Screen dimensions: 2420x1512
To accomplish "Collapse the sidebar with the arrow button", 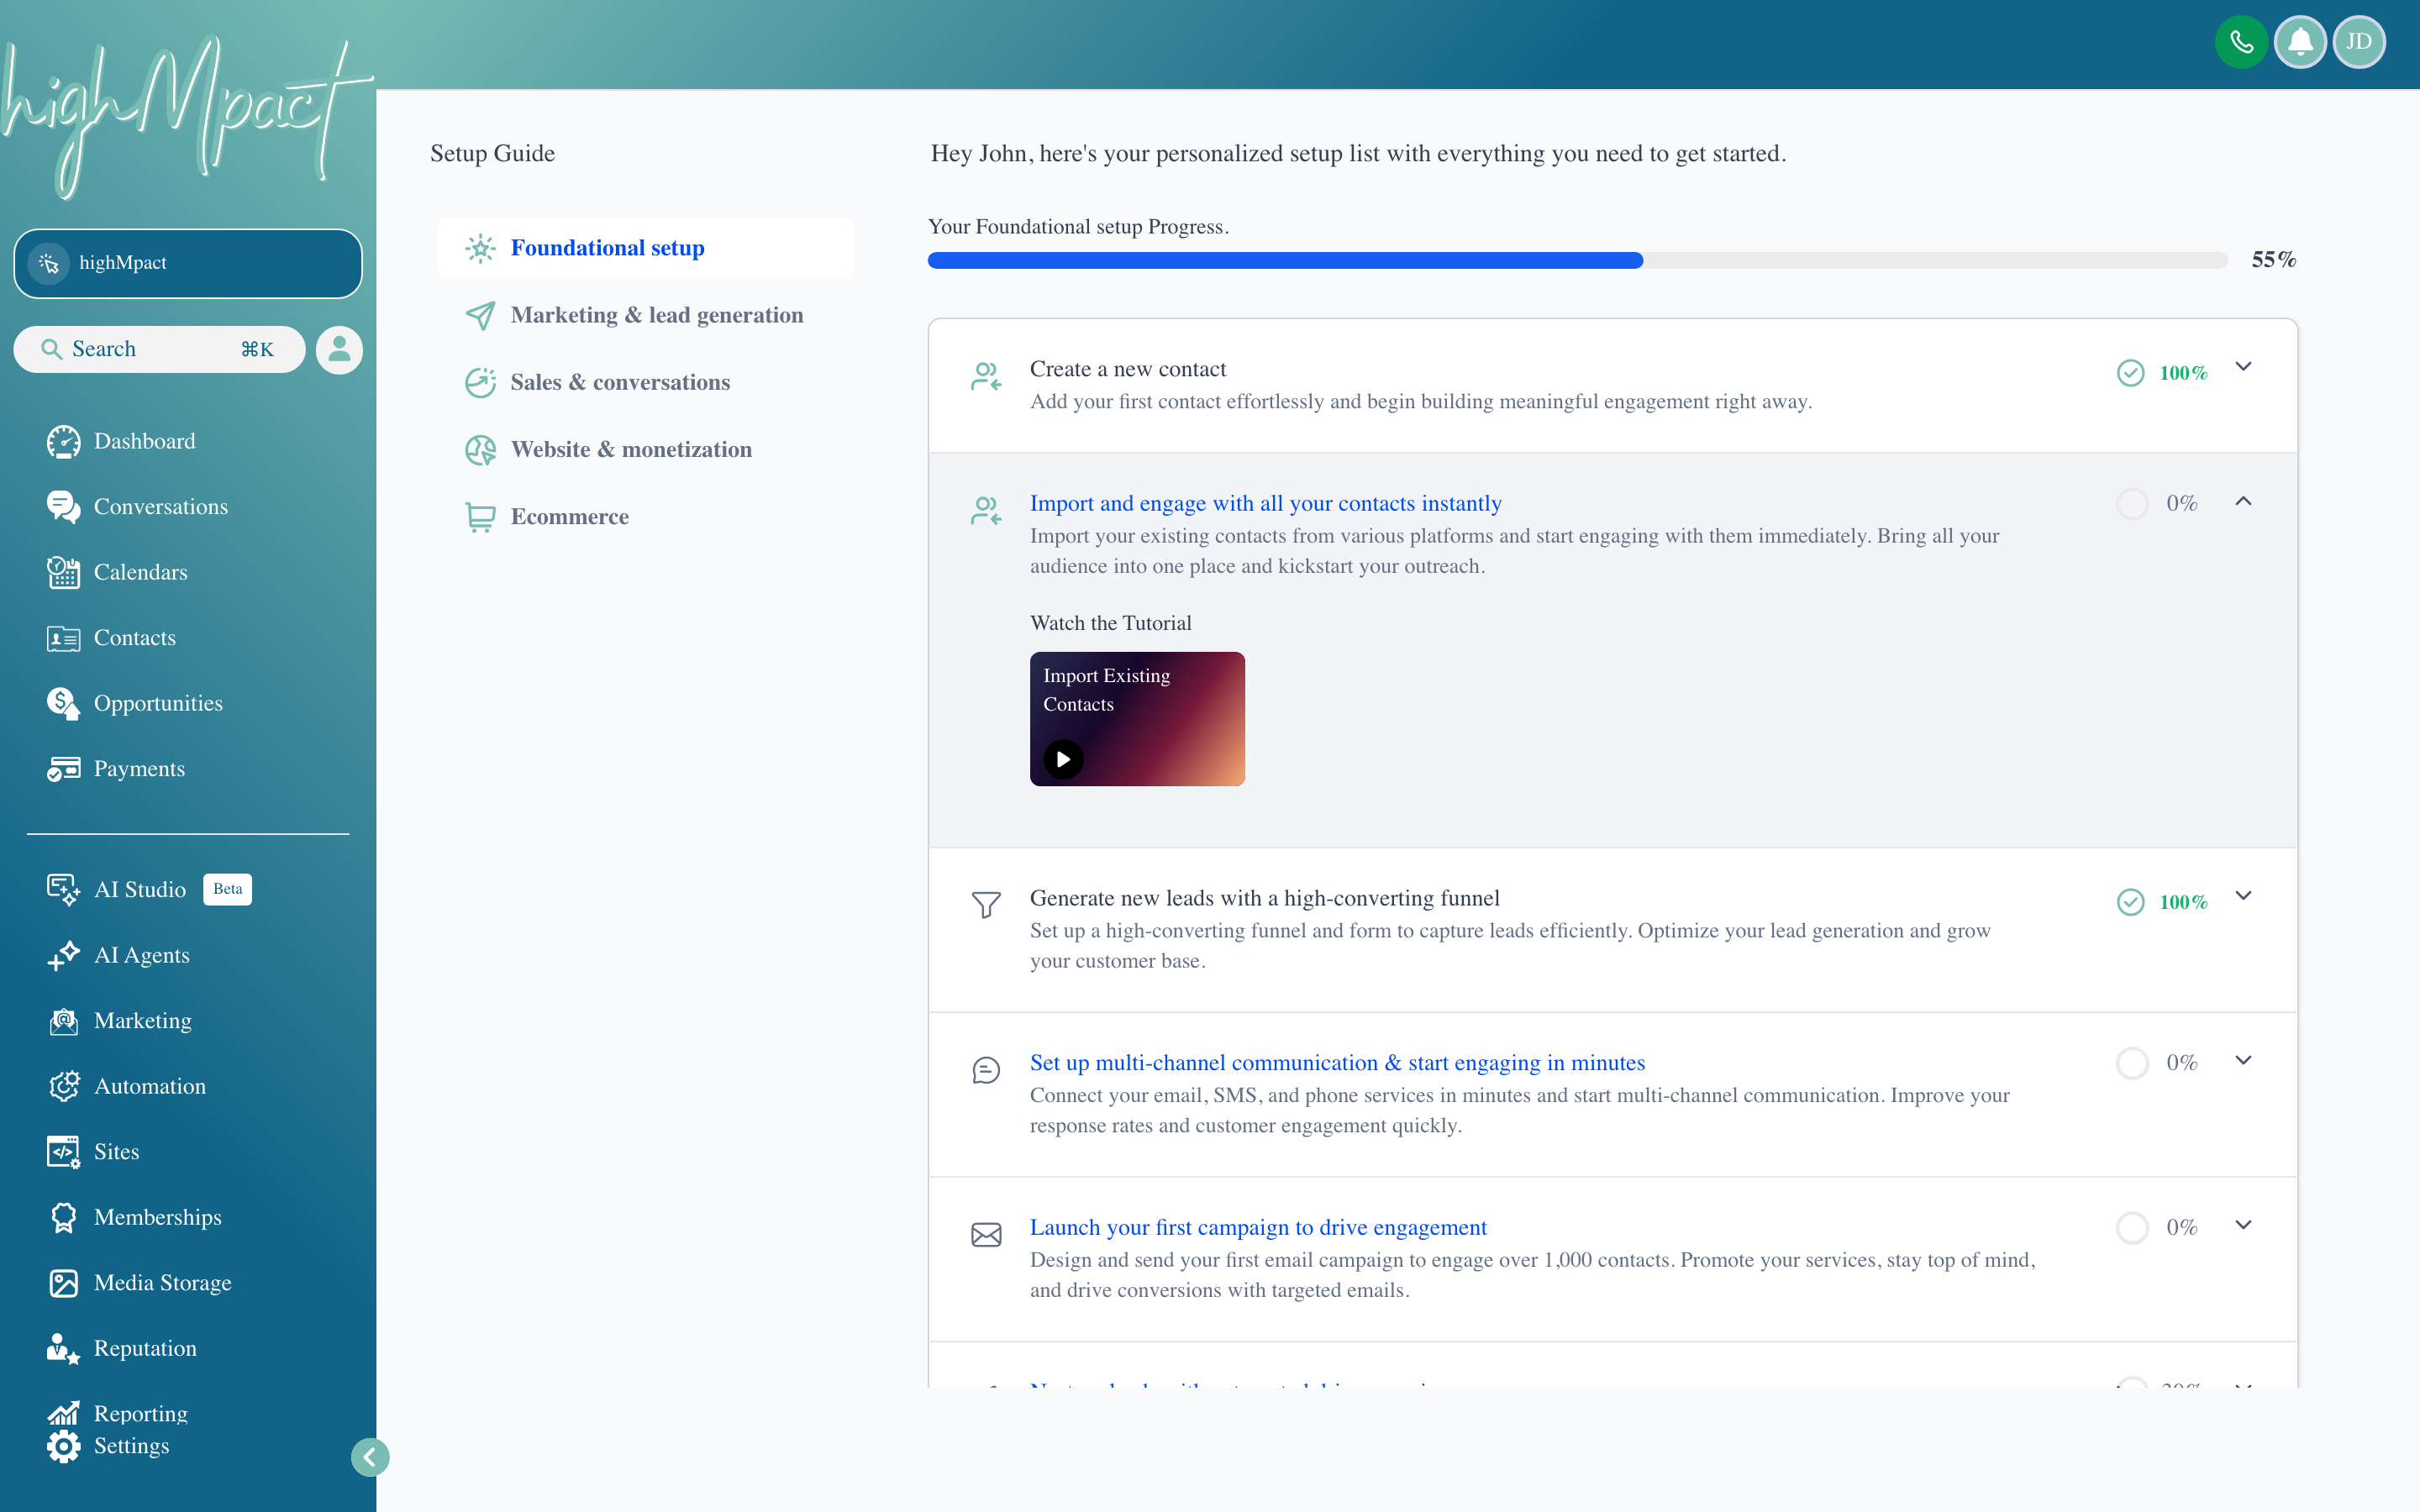I will coord(370,1457).
